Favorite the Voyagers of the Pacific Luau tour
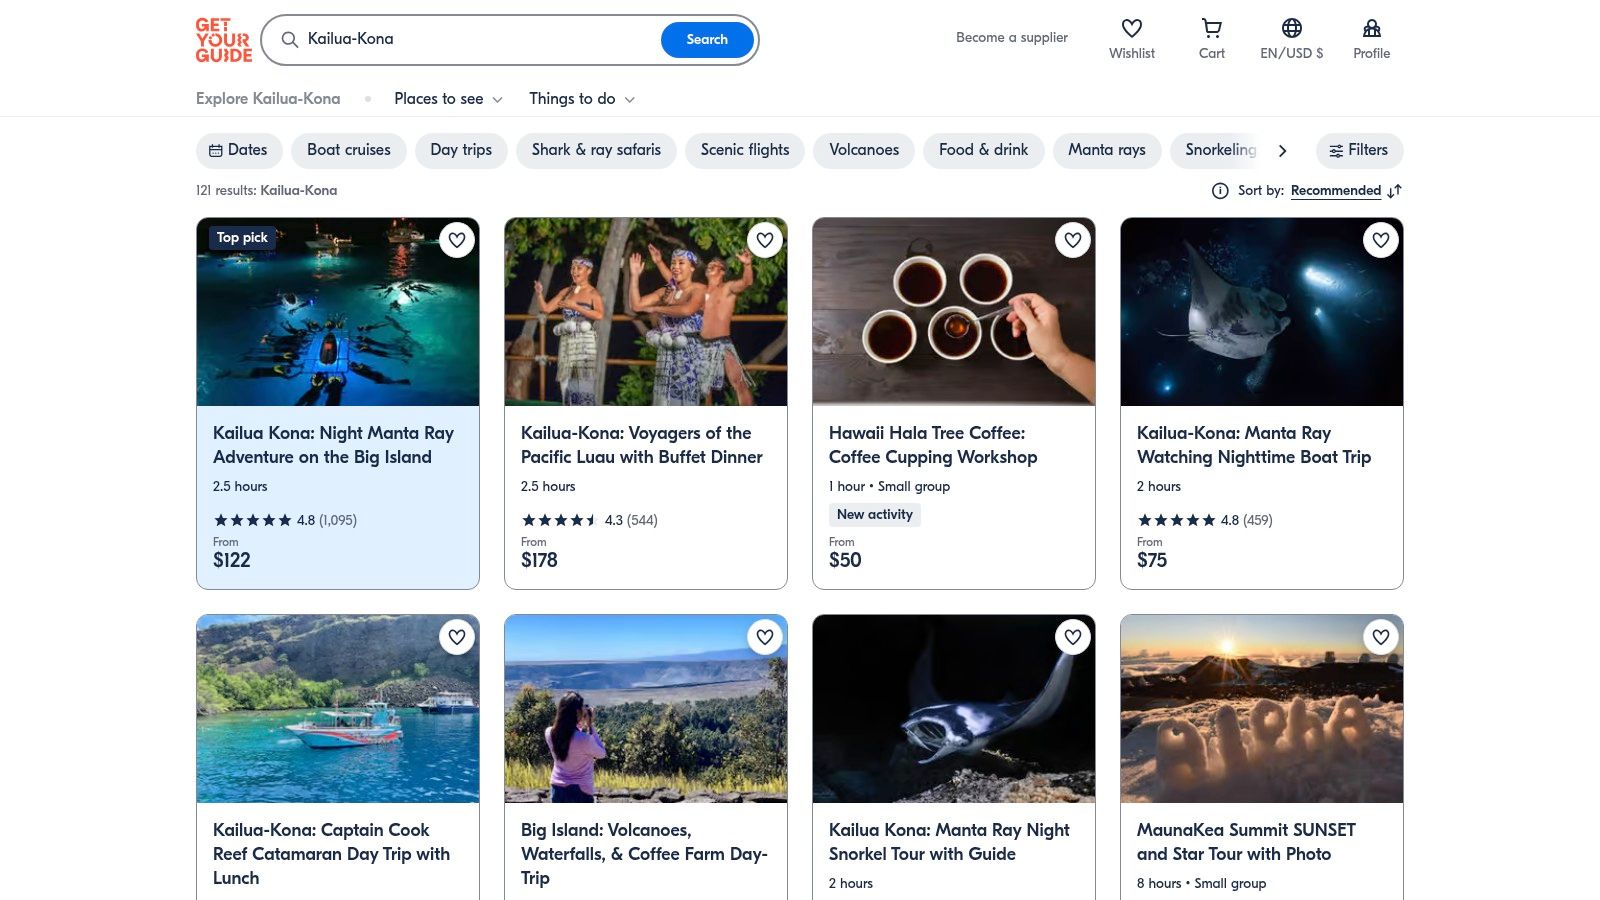 pos(765,240)
